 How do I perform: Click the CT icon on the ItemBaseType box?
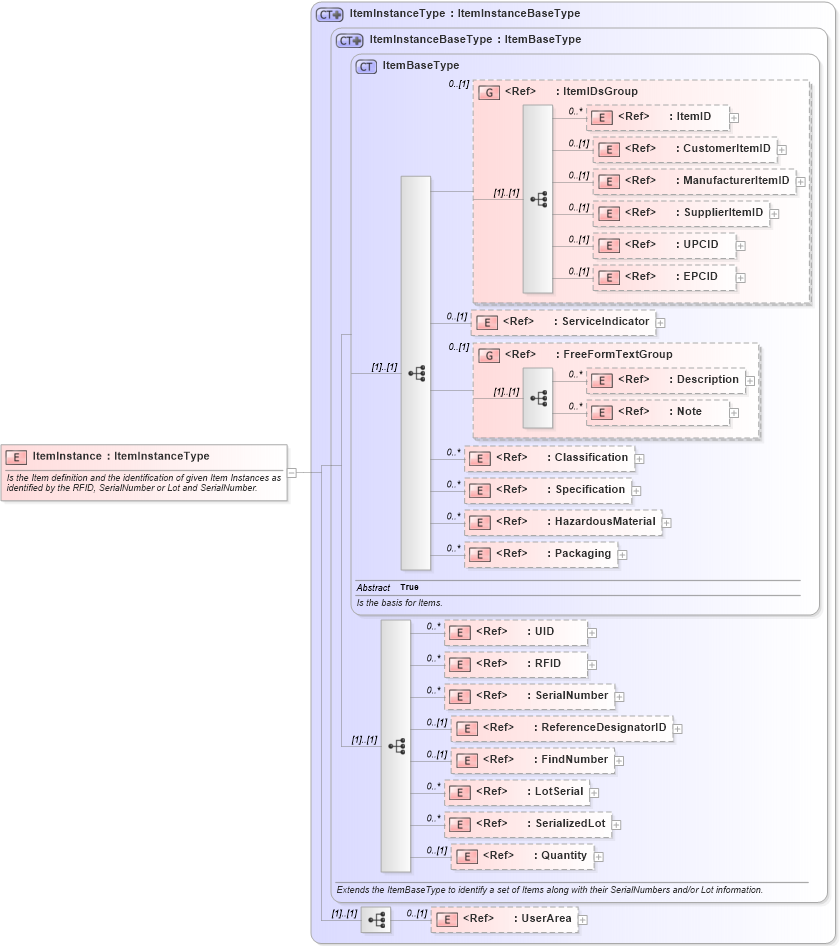click(x=364, y=65)
